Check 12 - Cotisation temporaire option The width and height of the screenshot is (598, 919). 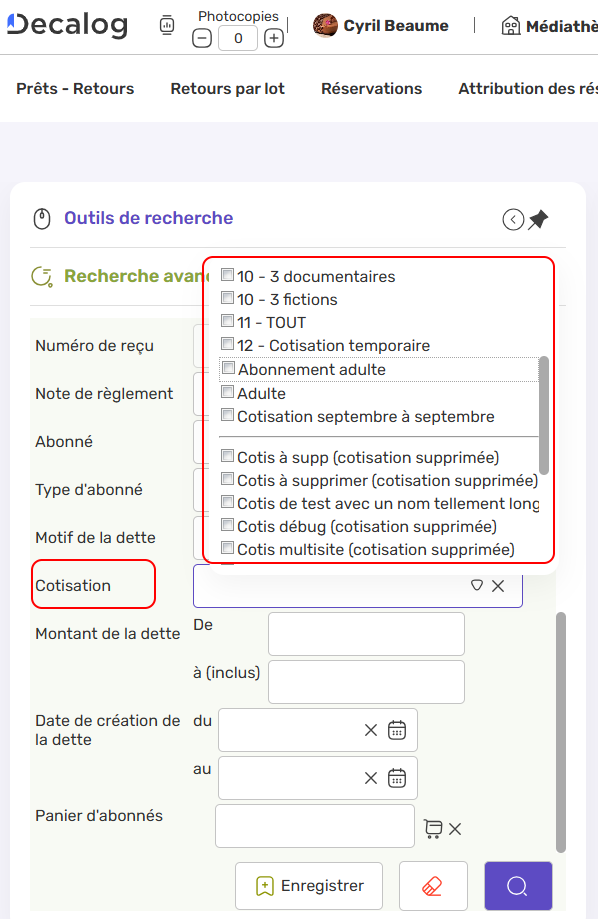coord(227,343)
